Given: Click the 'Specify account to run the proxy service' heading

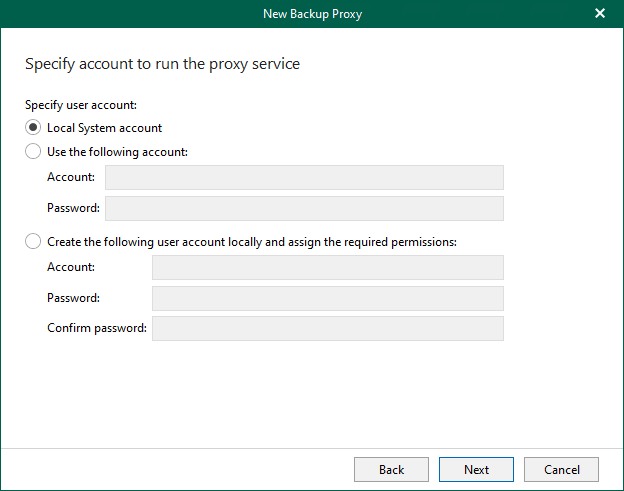Looking at the screenshot, I should [x=162, y=64].
